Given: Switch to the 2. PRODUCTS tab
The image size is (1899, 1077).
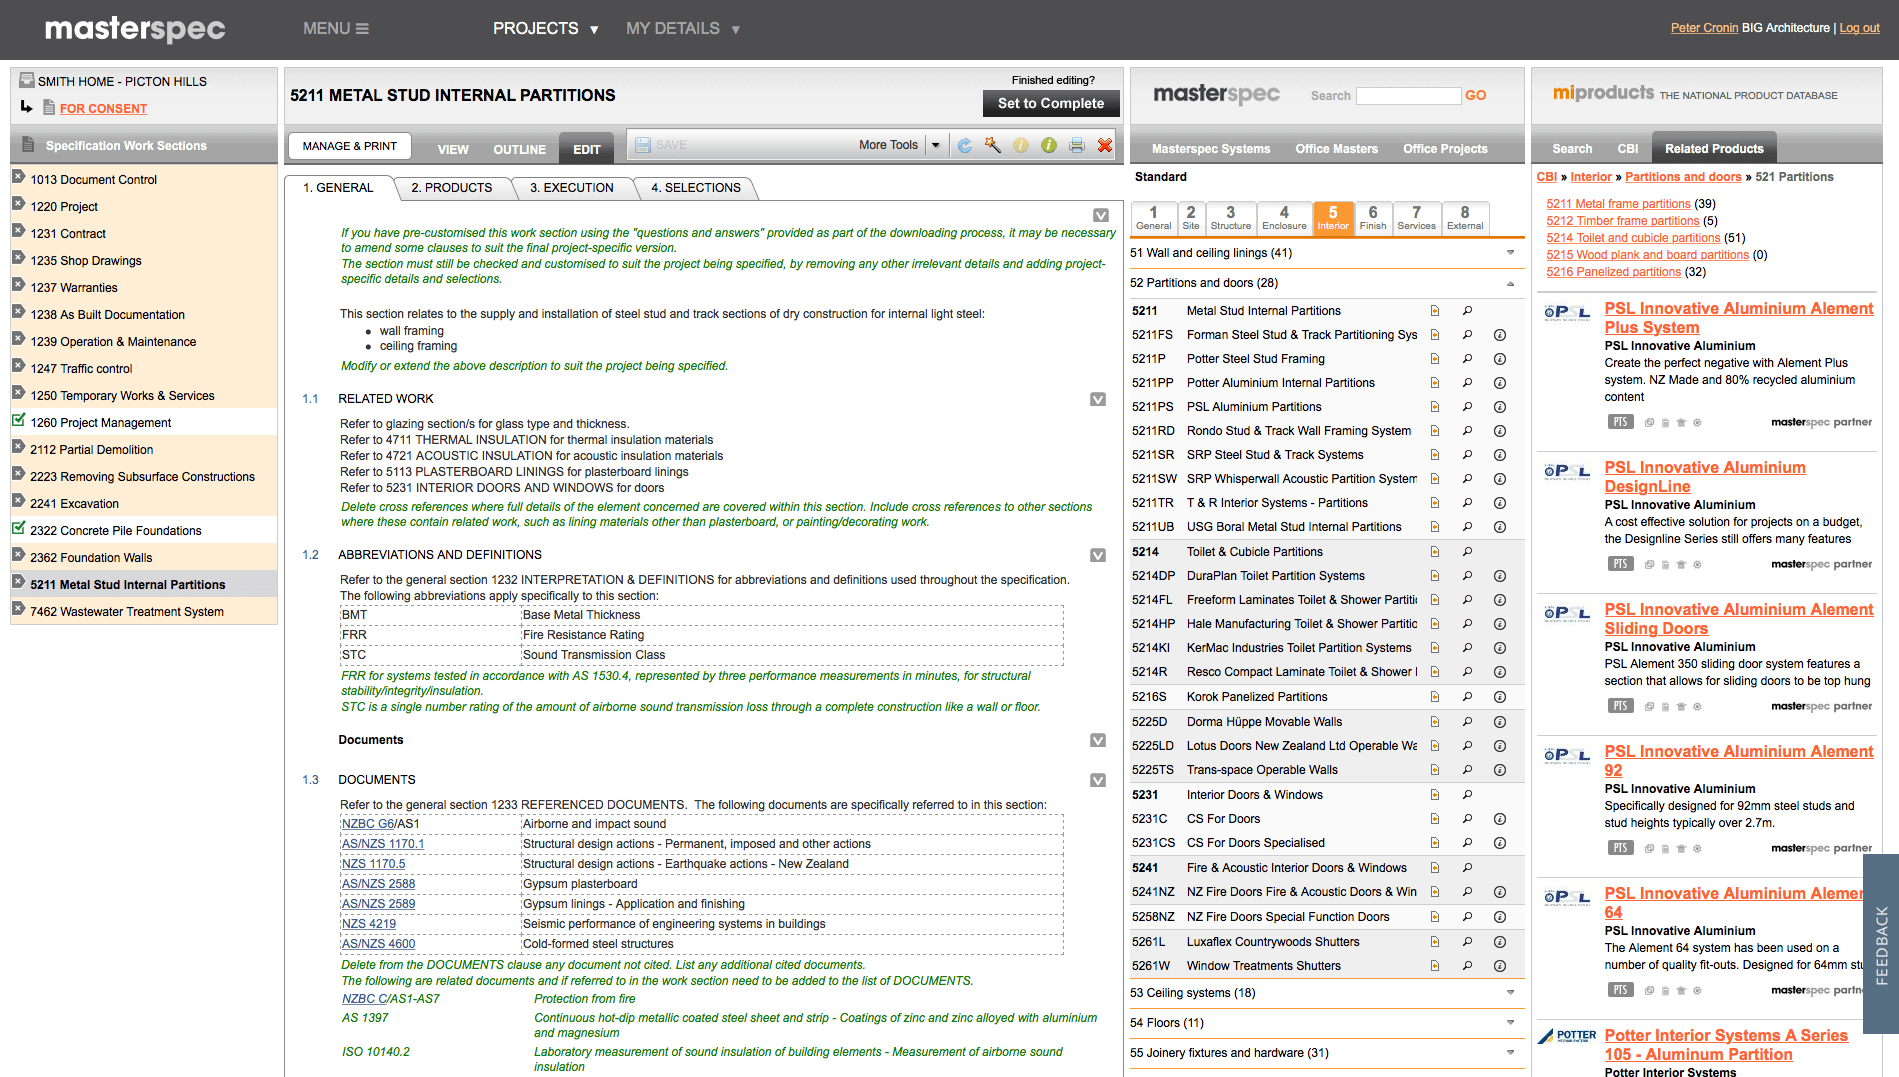Looking at the screenshot, I should (x=451, y=188).
